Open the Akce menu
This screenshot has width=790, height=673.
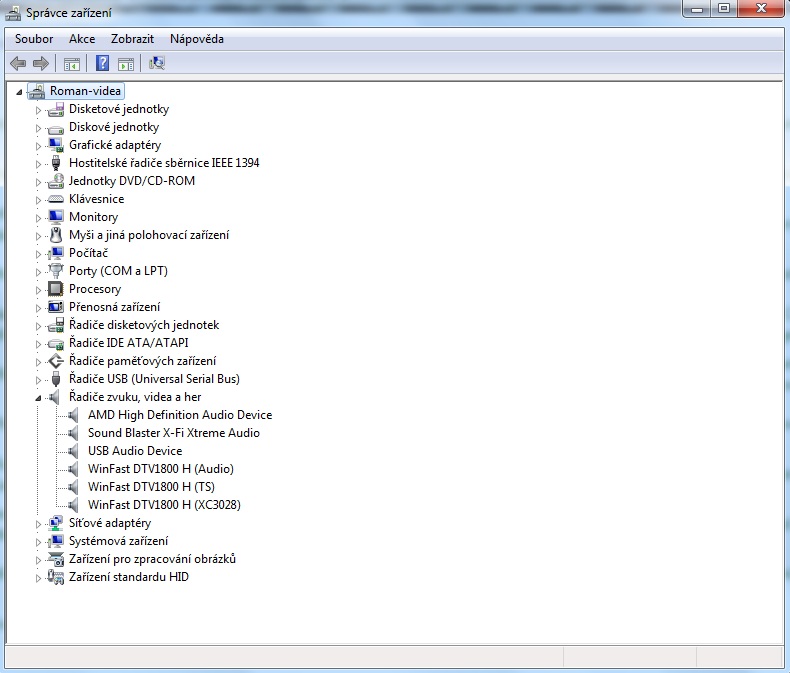coord(82,39)
